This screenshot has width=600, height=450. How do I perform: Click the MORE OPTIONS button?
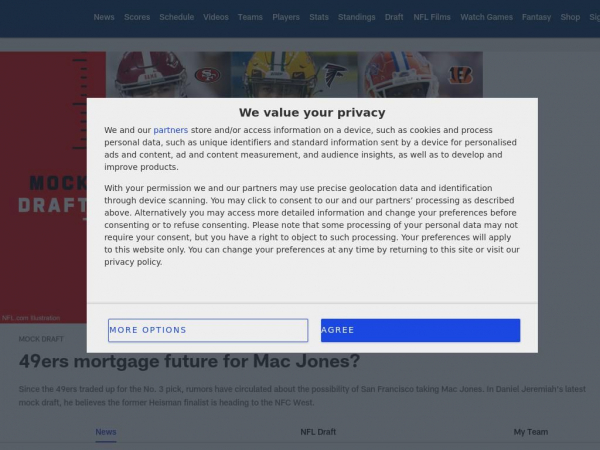(208, 330)
